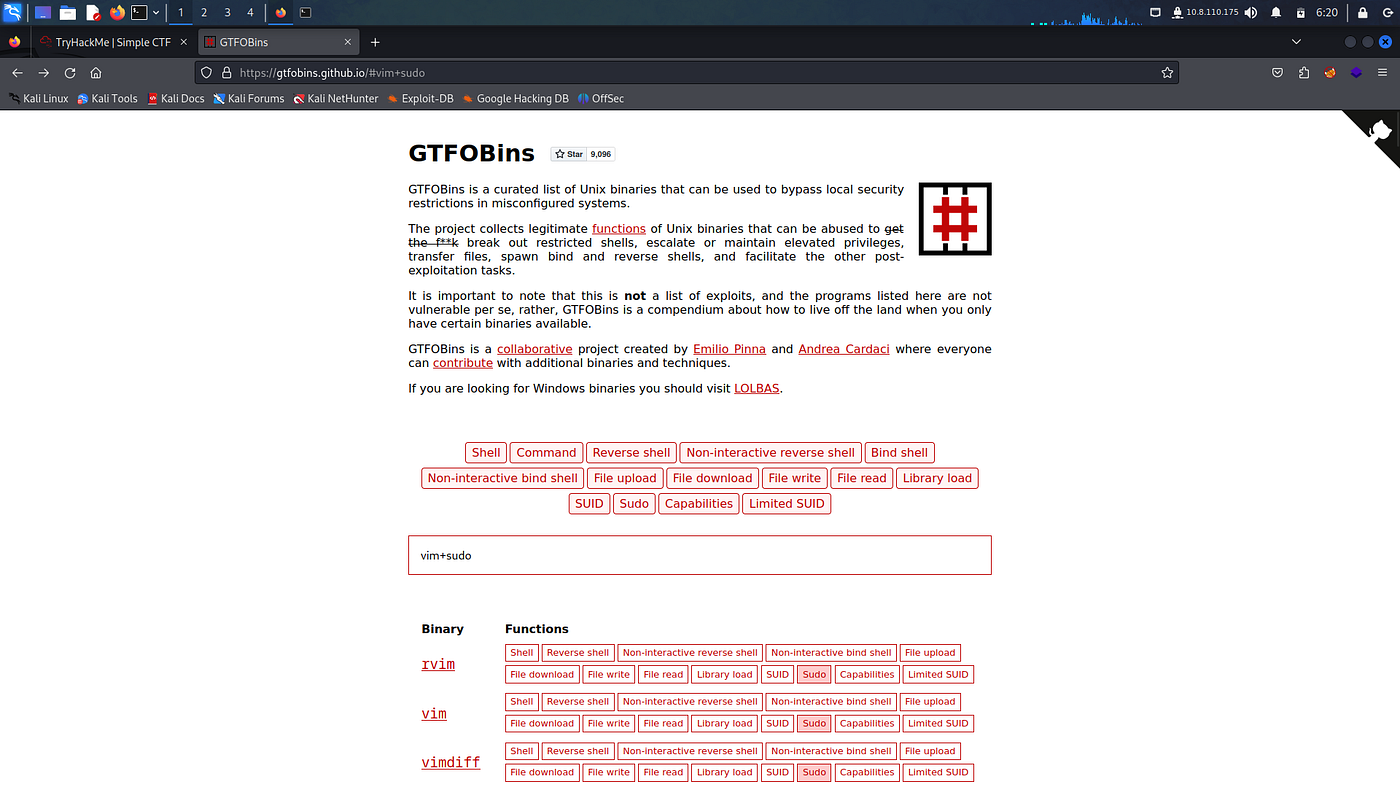
Task: Open the Kali NetHunter bookmark
Action: tap(336, 99)
